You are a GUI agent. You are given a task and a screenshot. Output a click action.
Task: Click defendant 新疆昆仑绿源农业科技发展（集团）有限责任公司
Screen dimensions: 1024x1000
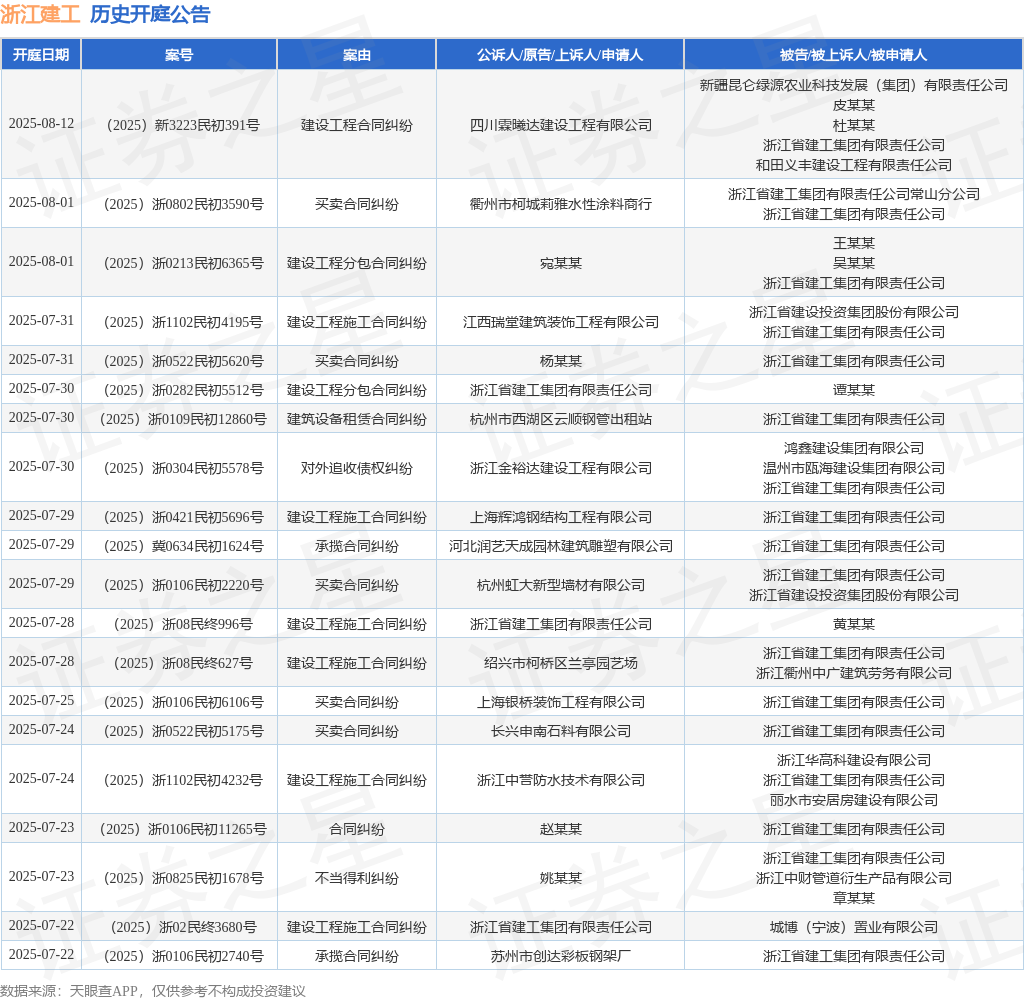tap(854, 86)
